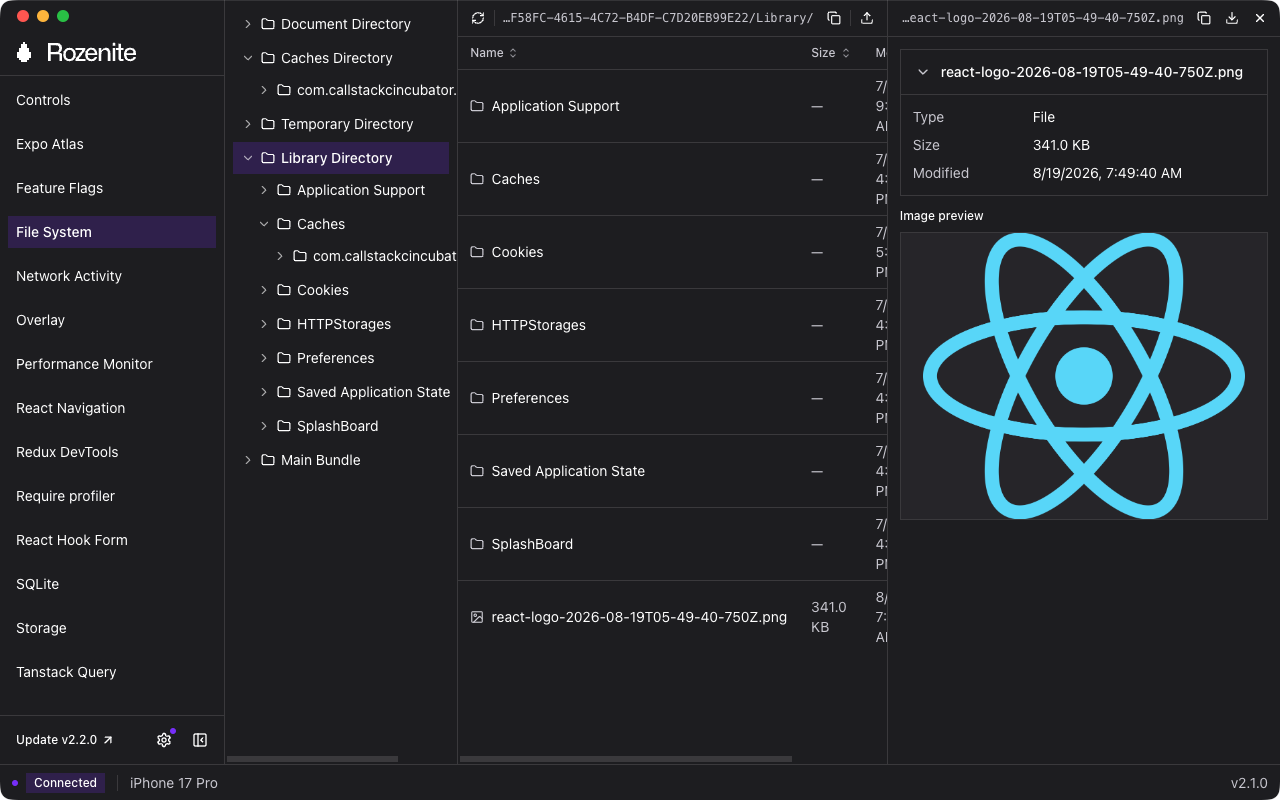Expand the Cookies tree chevron

[x=264, y=290]
